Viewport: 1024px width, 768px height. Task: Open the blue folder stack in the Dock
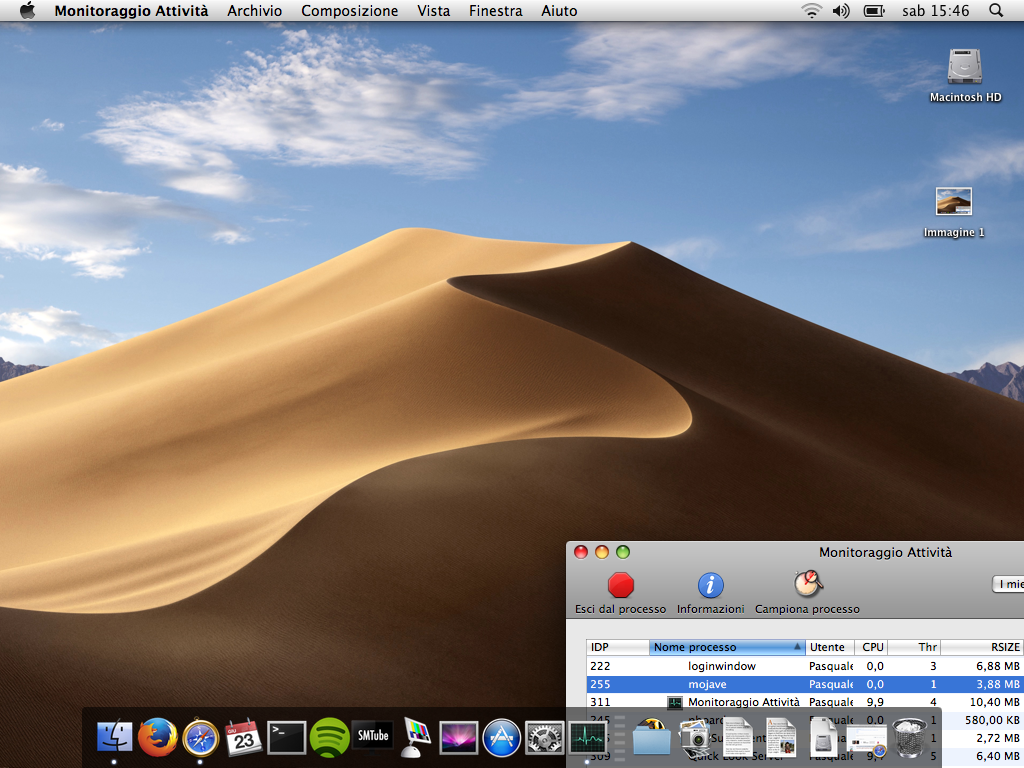[x=651, y=738]
